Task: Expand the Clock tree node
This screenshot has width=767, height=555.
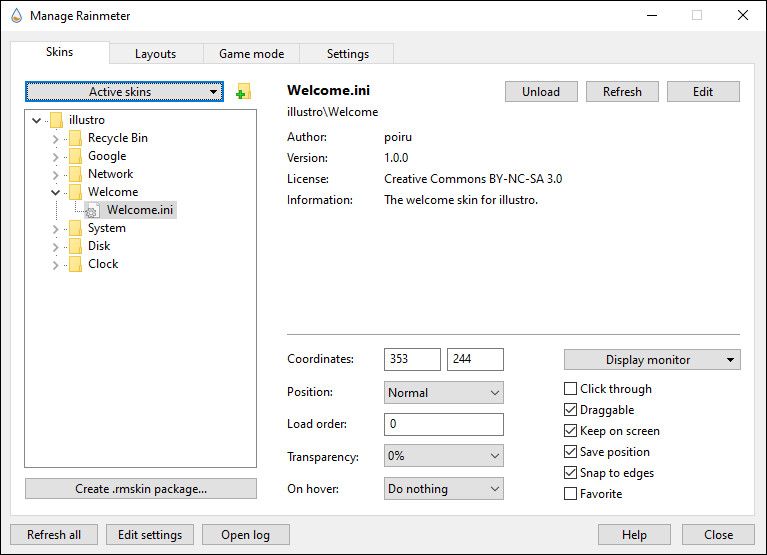Action: pos(55,265)
